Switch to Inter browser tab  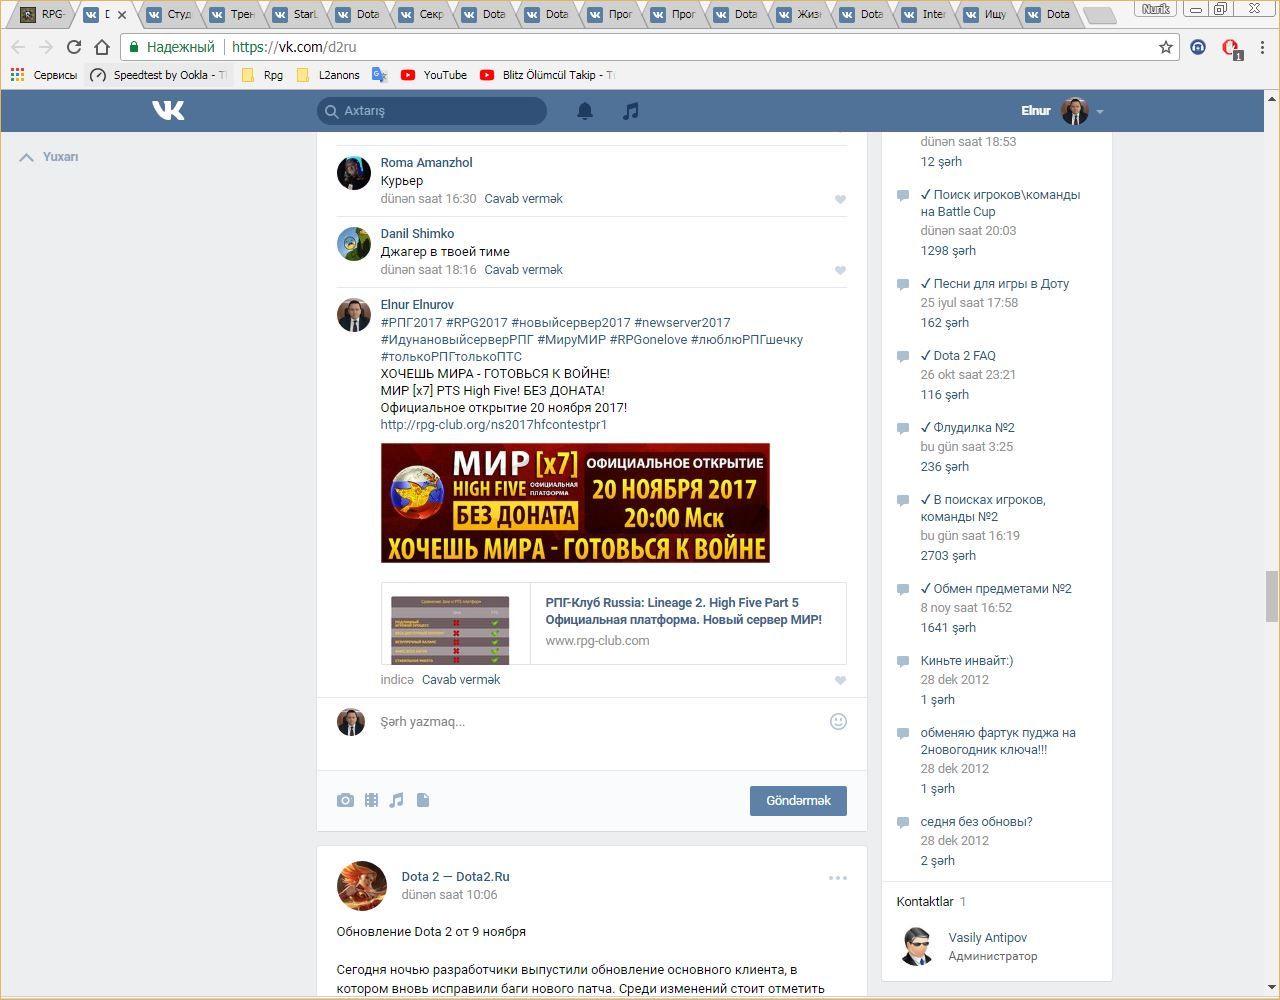[922, 14]
